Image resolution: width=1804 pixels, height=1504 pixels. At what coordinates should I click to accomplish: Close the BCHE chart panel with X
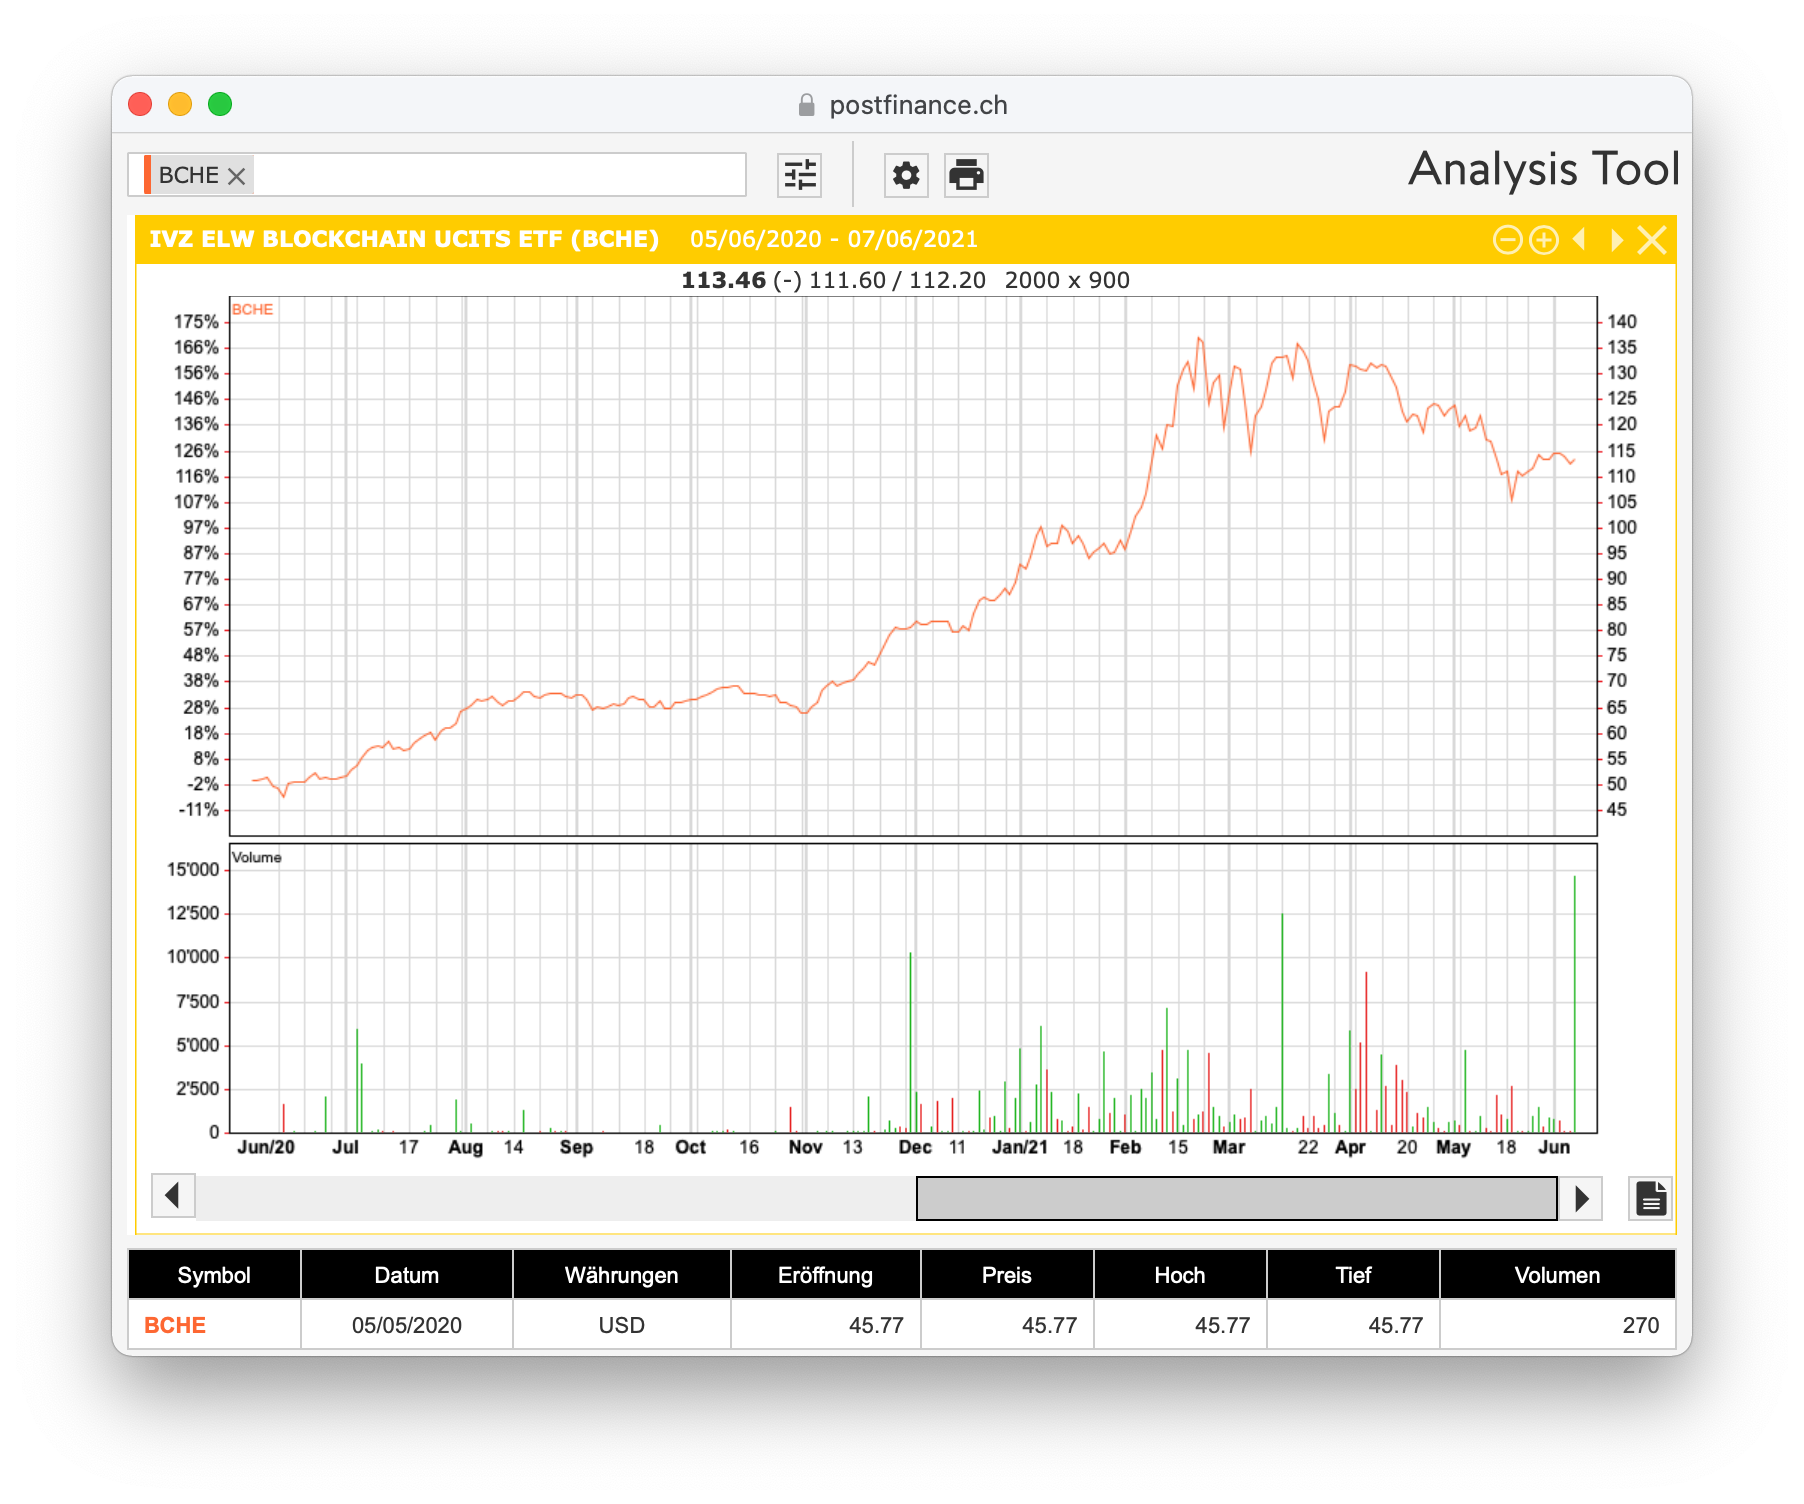pos(1652,240)
